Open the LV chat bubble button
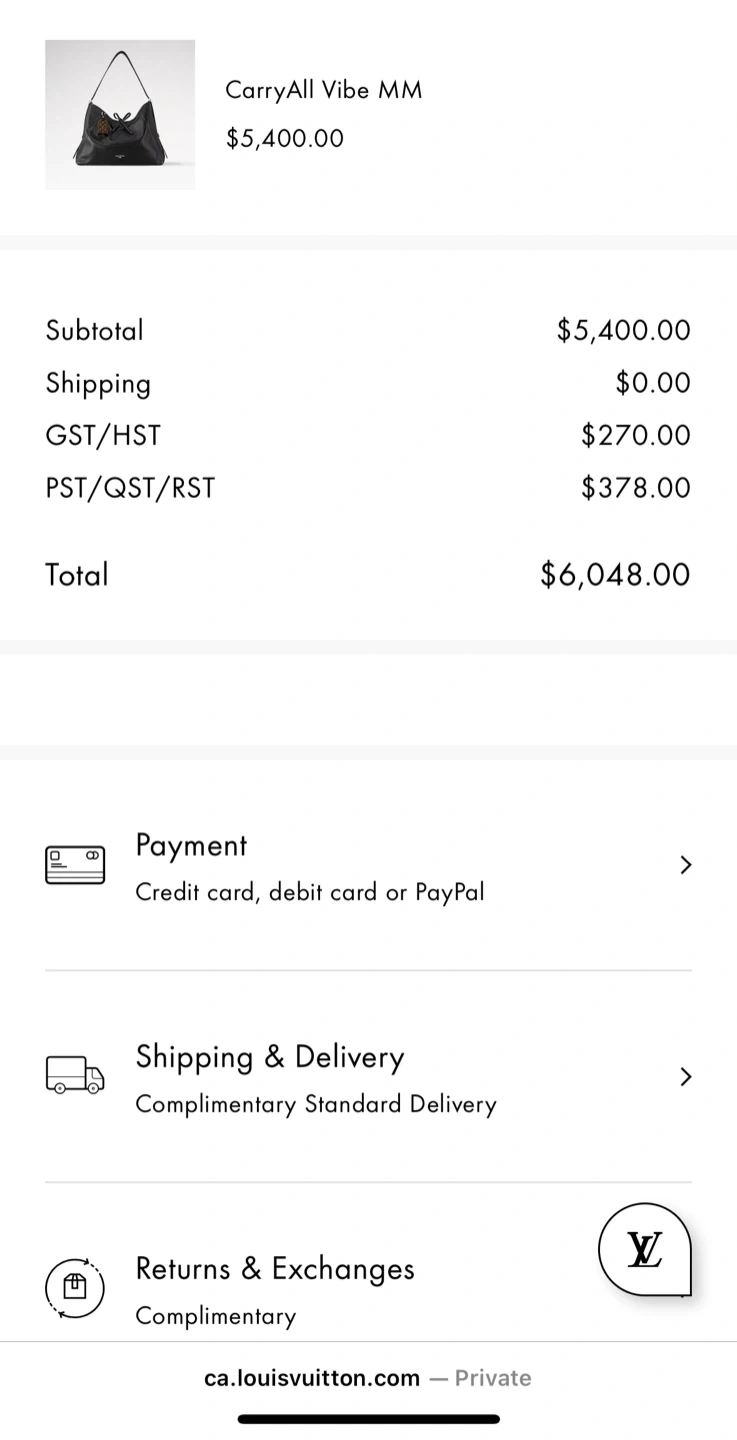 (x=645, y=1249)
